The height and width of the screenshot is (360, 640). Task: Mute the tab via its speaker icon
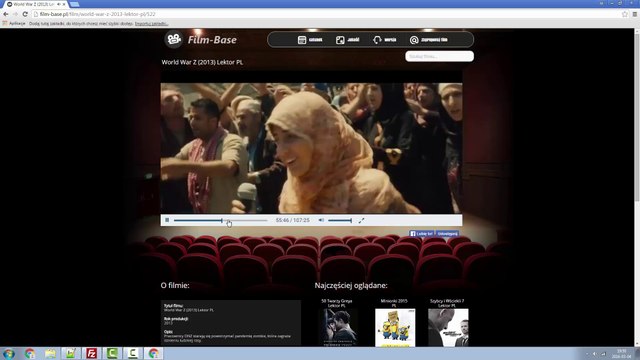(x=59, y=4)
